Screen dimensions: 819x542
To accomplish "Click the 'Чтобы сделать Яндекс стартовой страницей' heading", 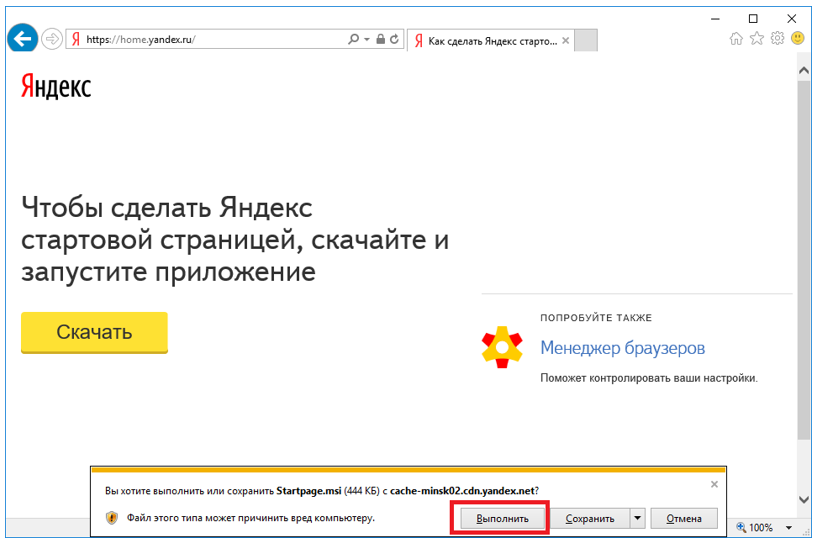I will pos(235,240).
